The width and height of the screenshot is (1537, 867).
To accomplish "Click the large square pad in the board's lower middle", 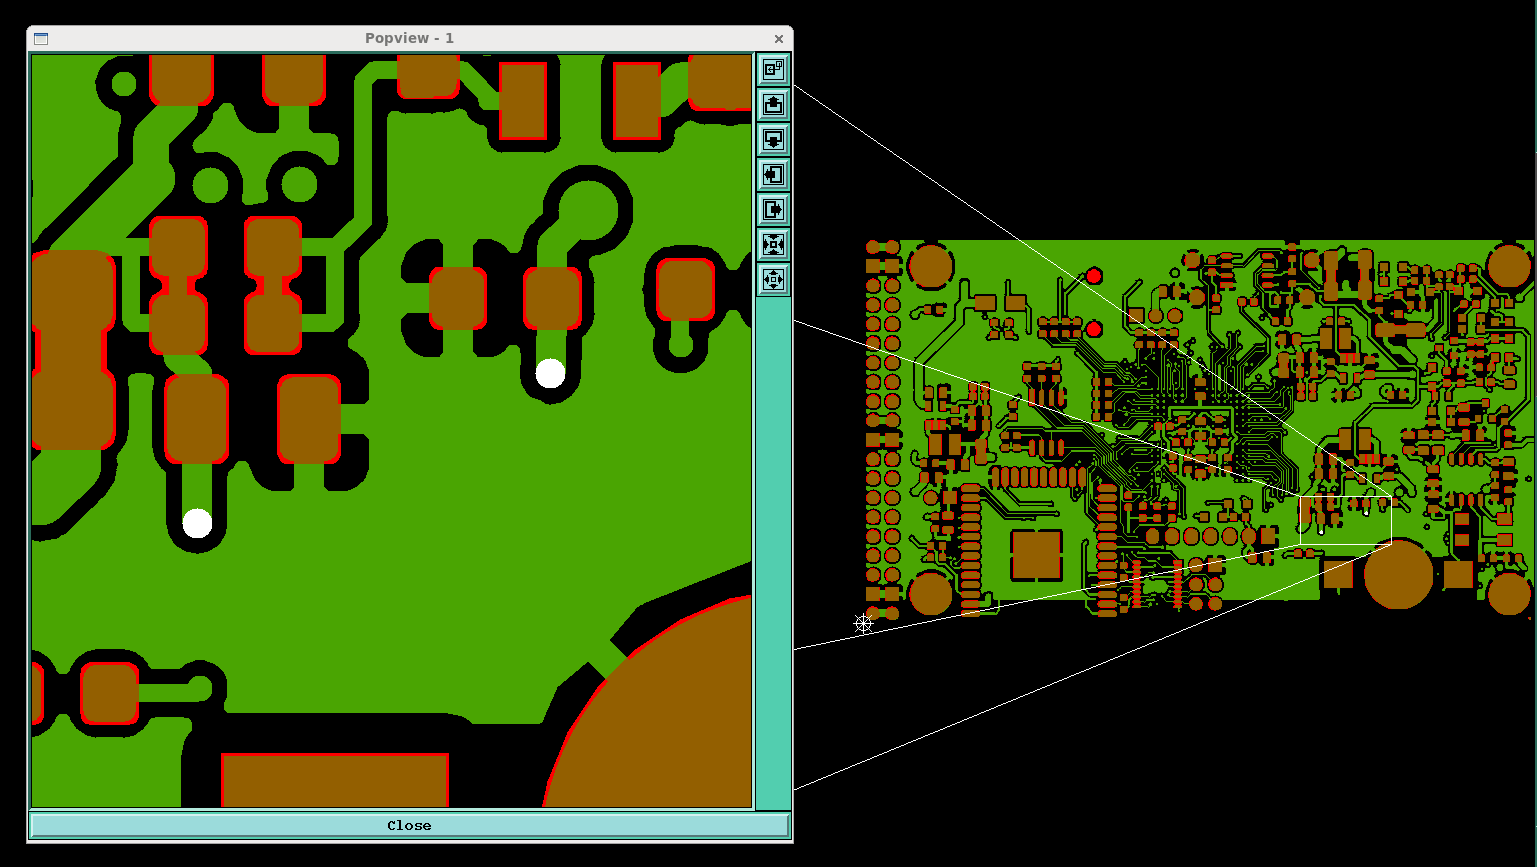I will 1036,556.
